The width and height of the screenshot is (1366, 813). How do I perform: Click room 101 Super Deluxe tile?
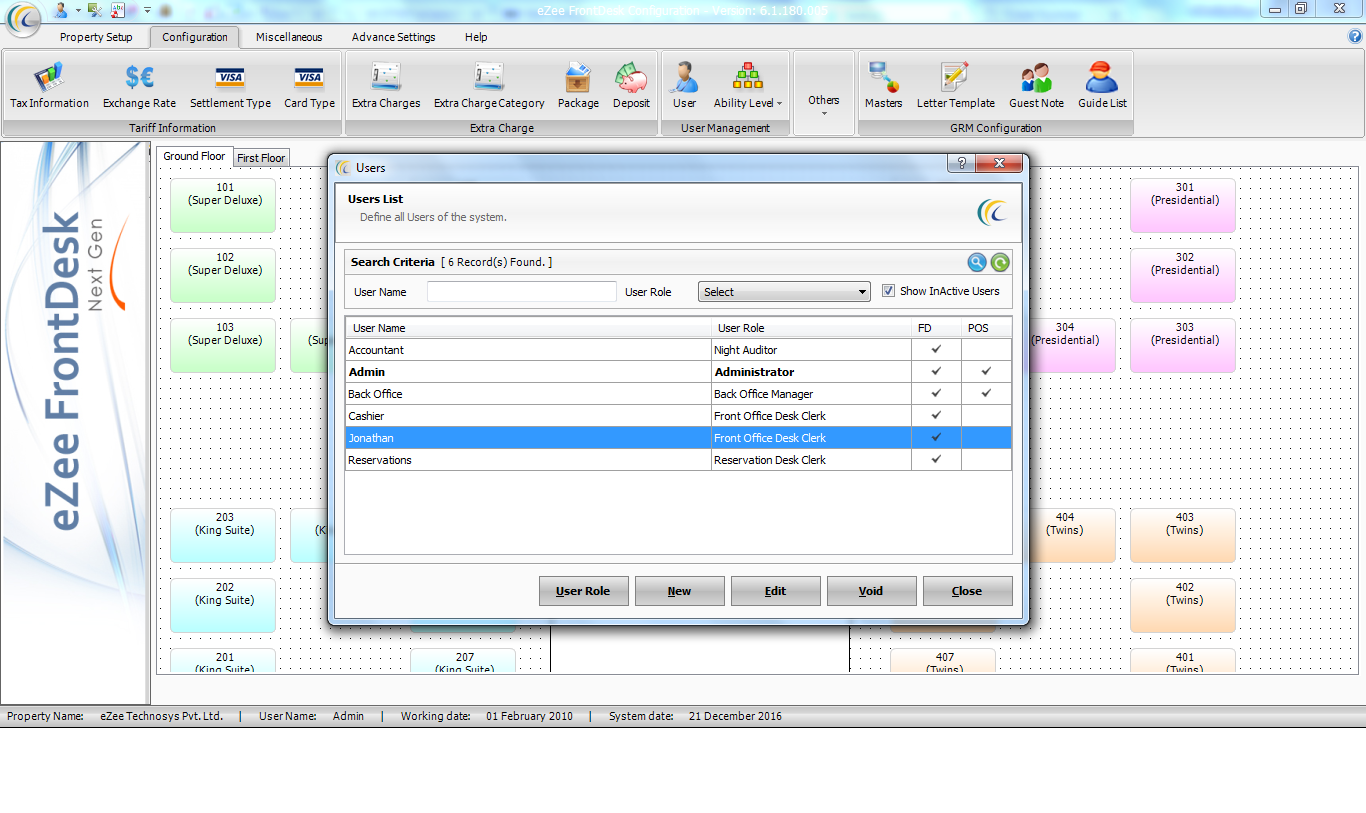tap(223, 205)
